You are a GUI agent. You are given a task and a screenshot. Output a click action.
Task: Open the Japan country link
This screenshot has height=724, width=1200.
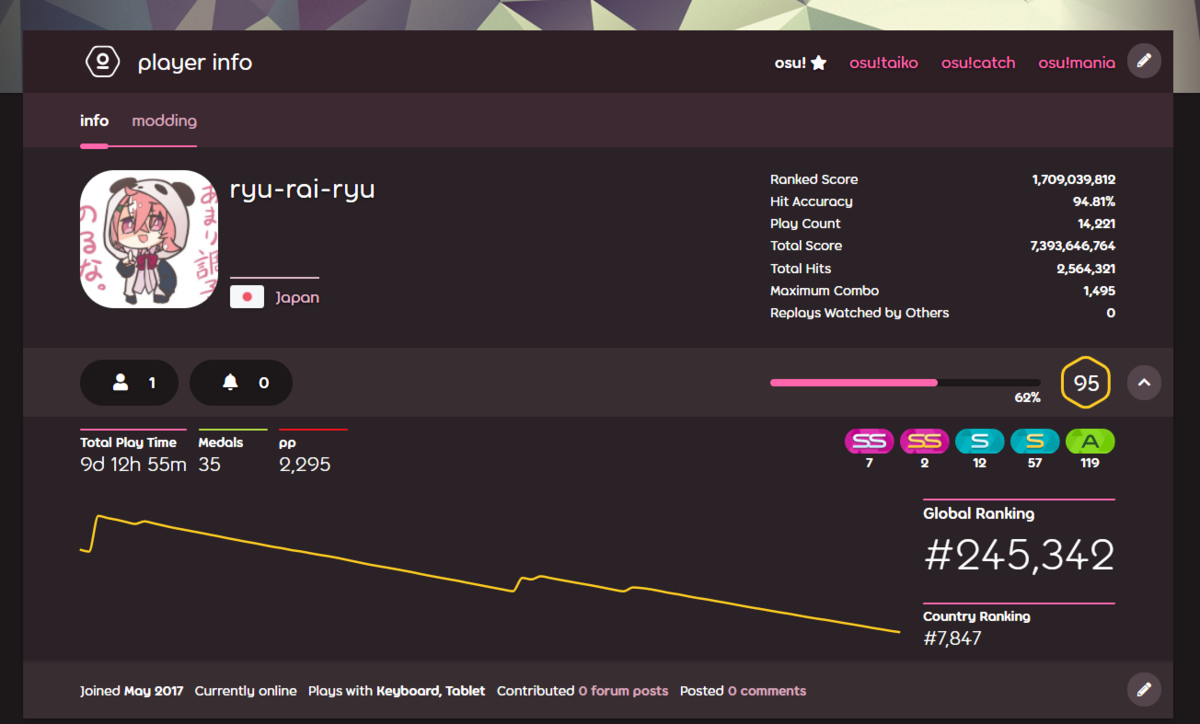[x=297, y=298]
